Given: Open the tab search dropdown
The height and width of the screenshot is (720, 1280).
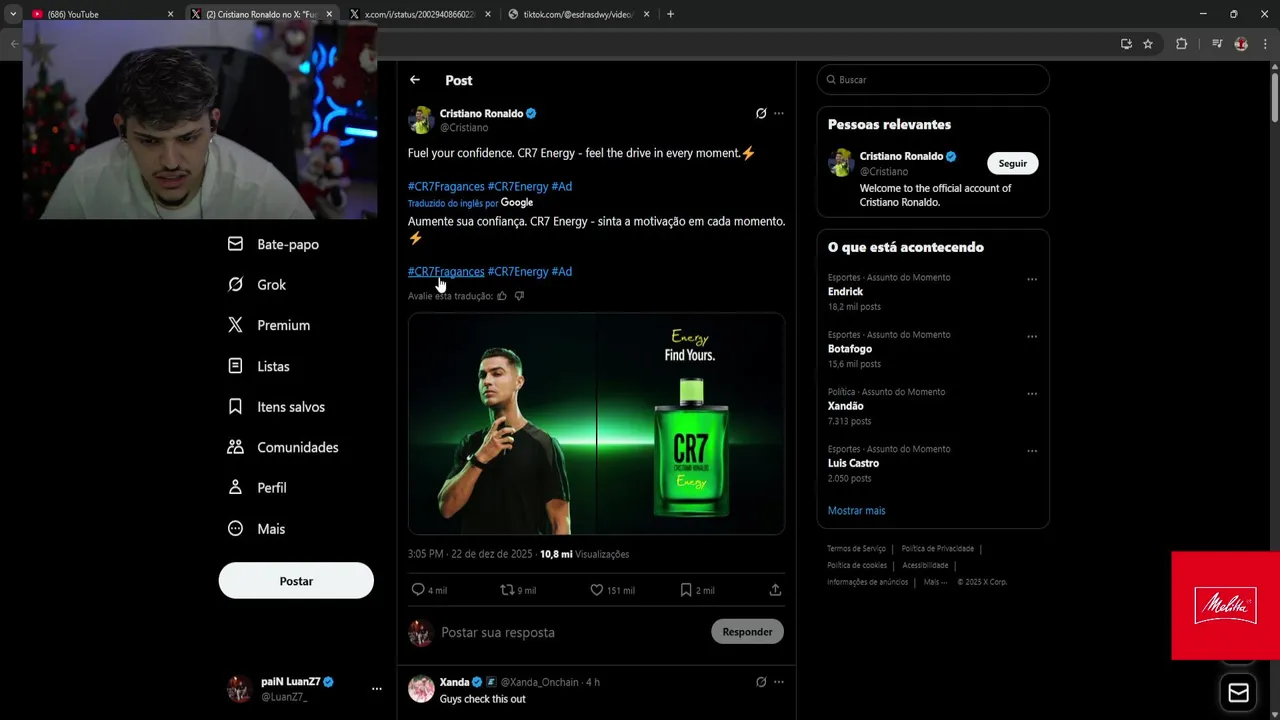Looking at the screenshot, I should [13, 14].
